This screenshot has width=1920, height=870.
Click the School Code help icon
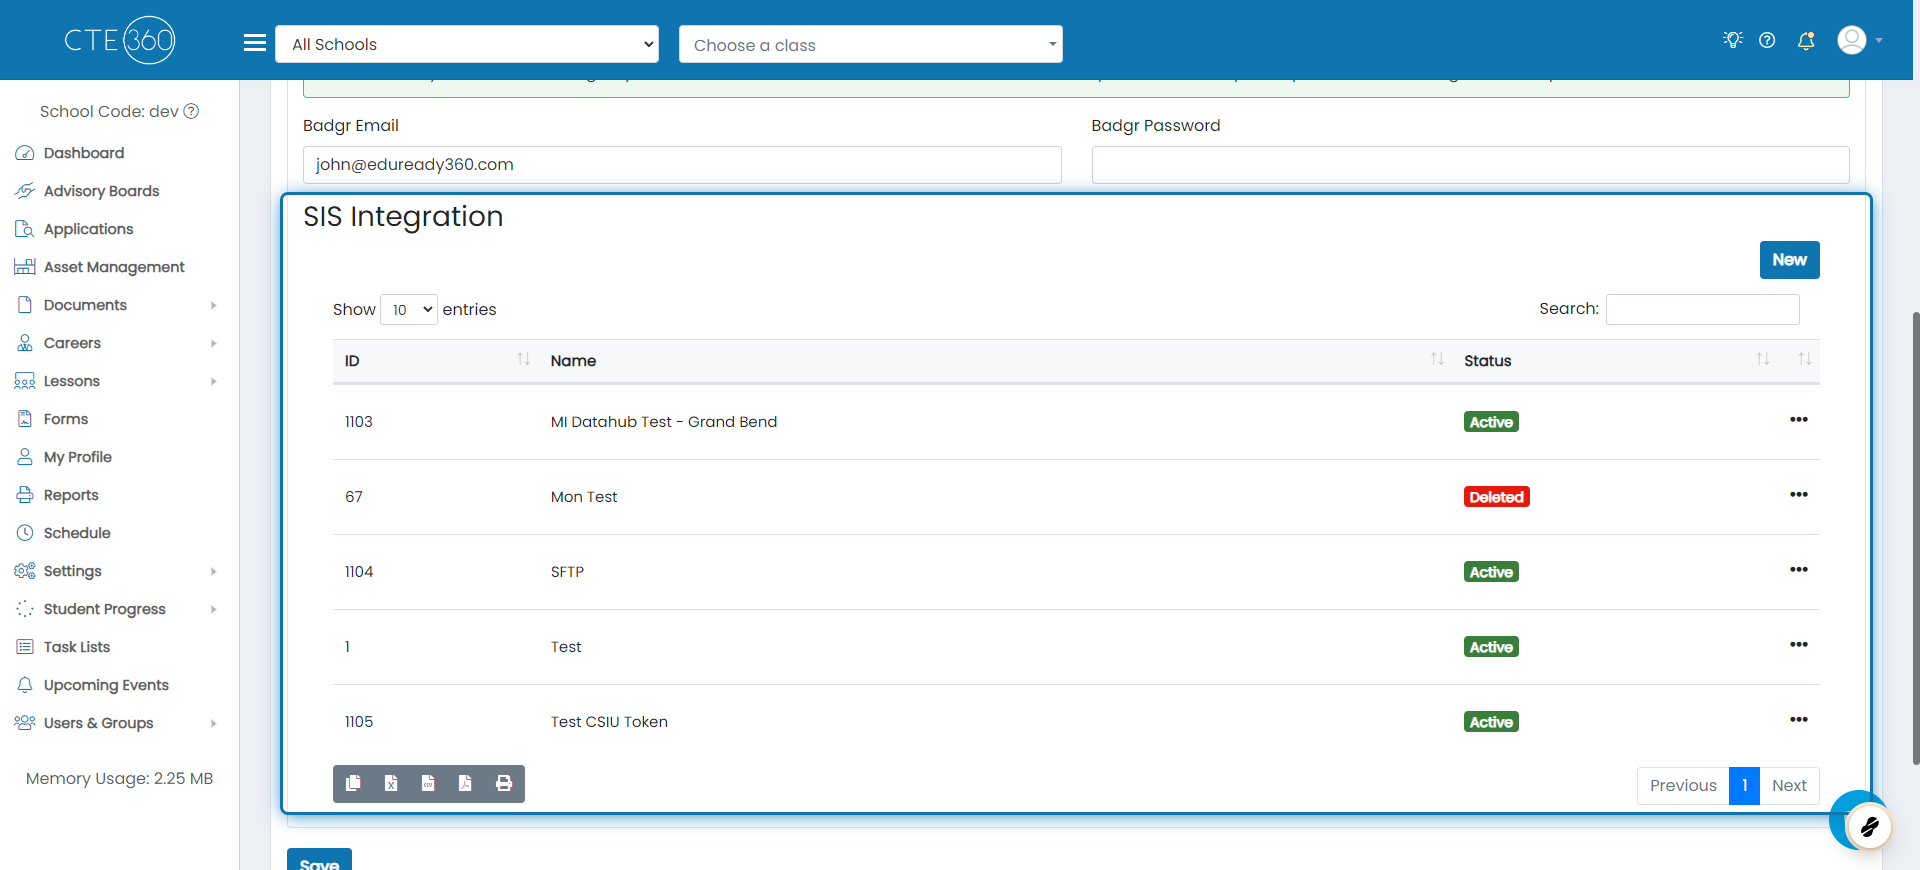tap(191, 111)
